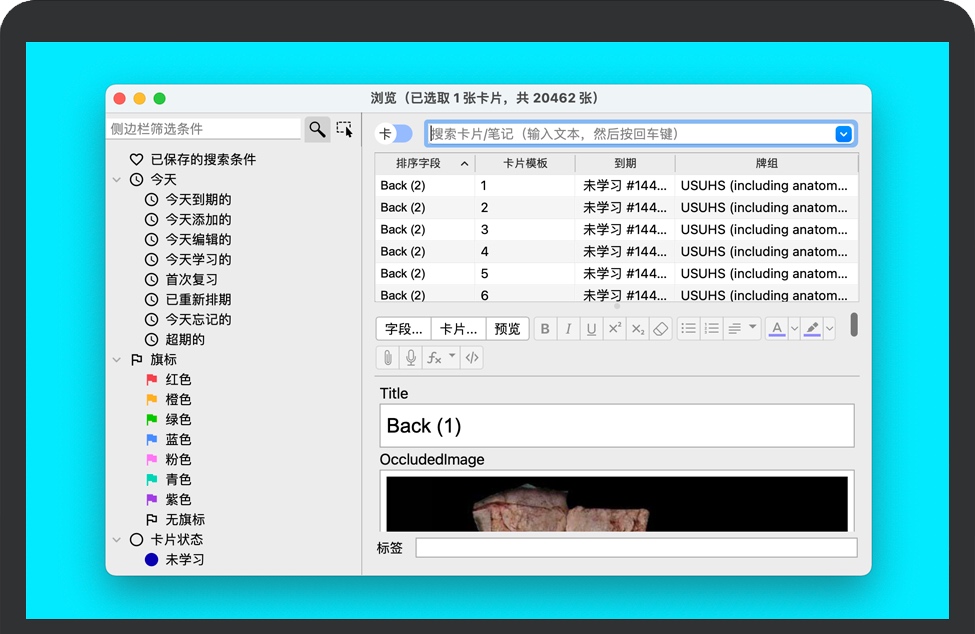Open the text highlight color dropdown arrow
Screen dimensions: 975x634
click(829, 329)
